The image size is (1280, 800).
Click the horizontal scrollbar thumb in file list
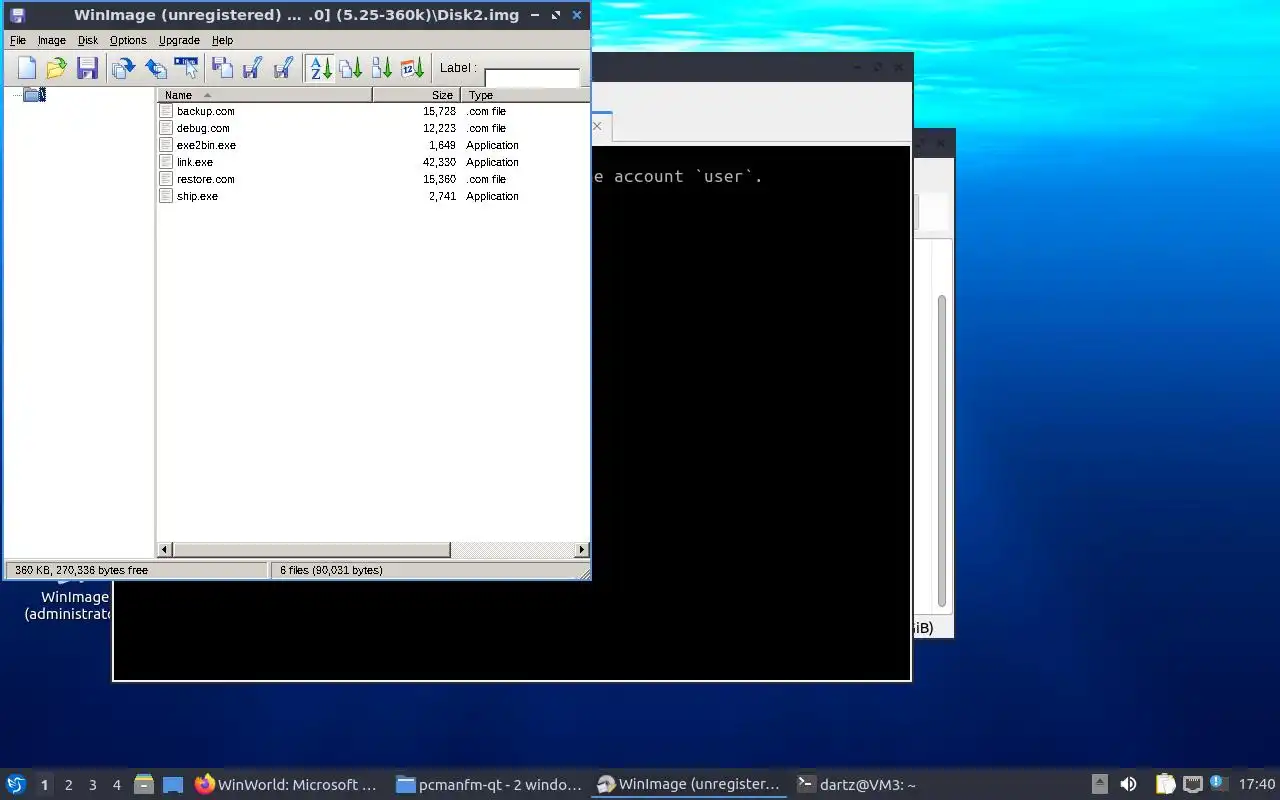pyautogui.click(x=312, y=550)
